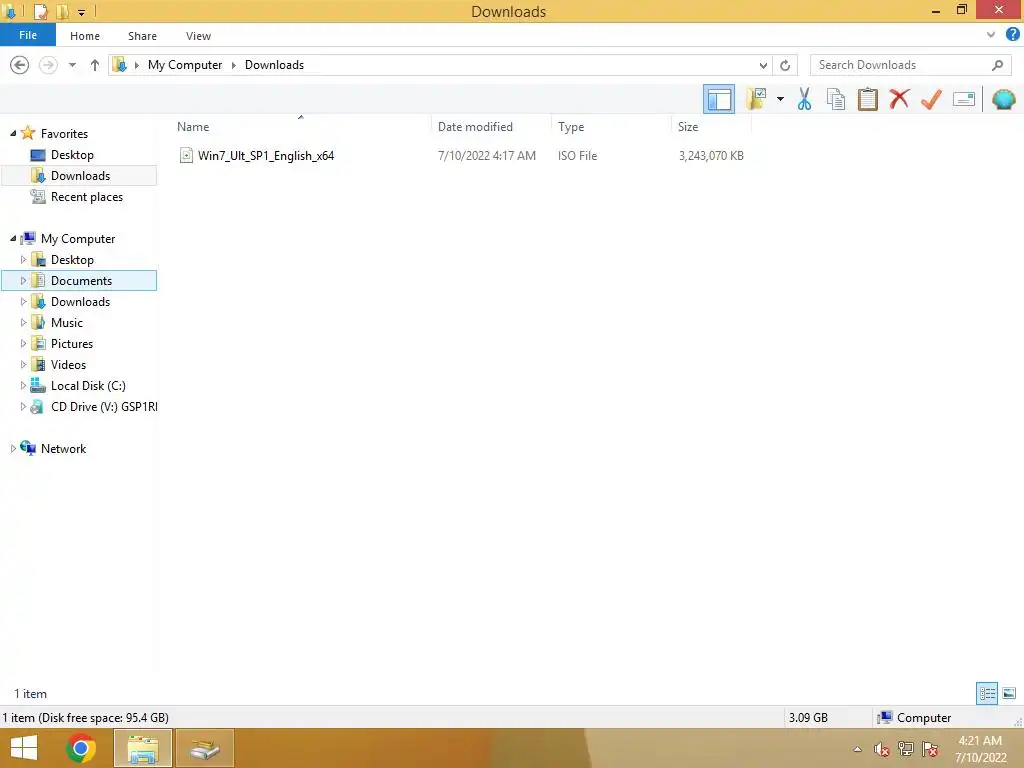Expand the Videos tree node
Screen dimensions: 1024x768
[24, 364]
